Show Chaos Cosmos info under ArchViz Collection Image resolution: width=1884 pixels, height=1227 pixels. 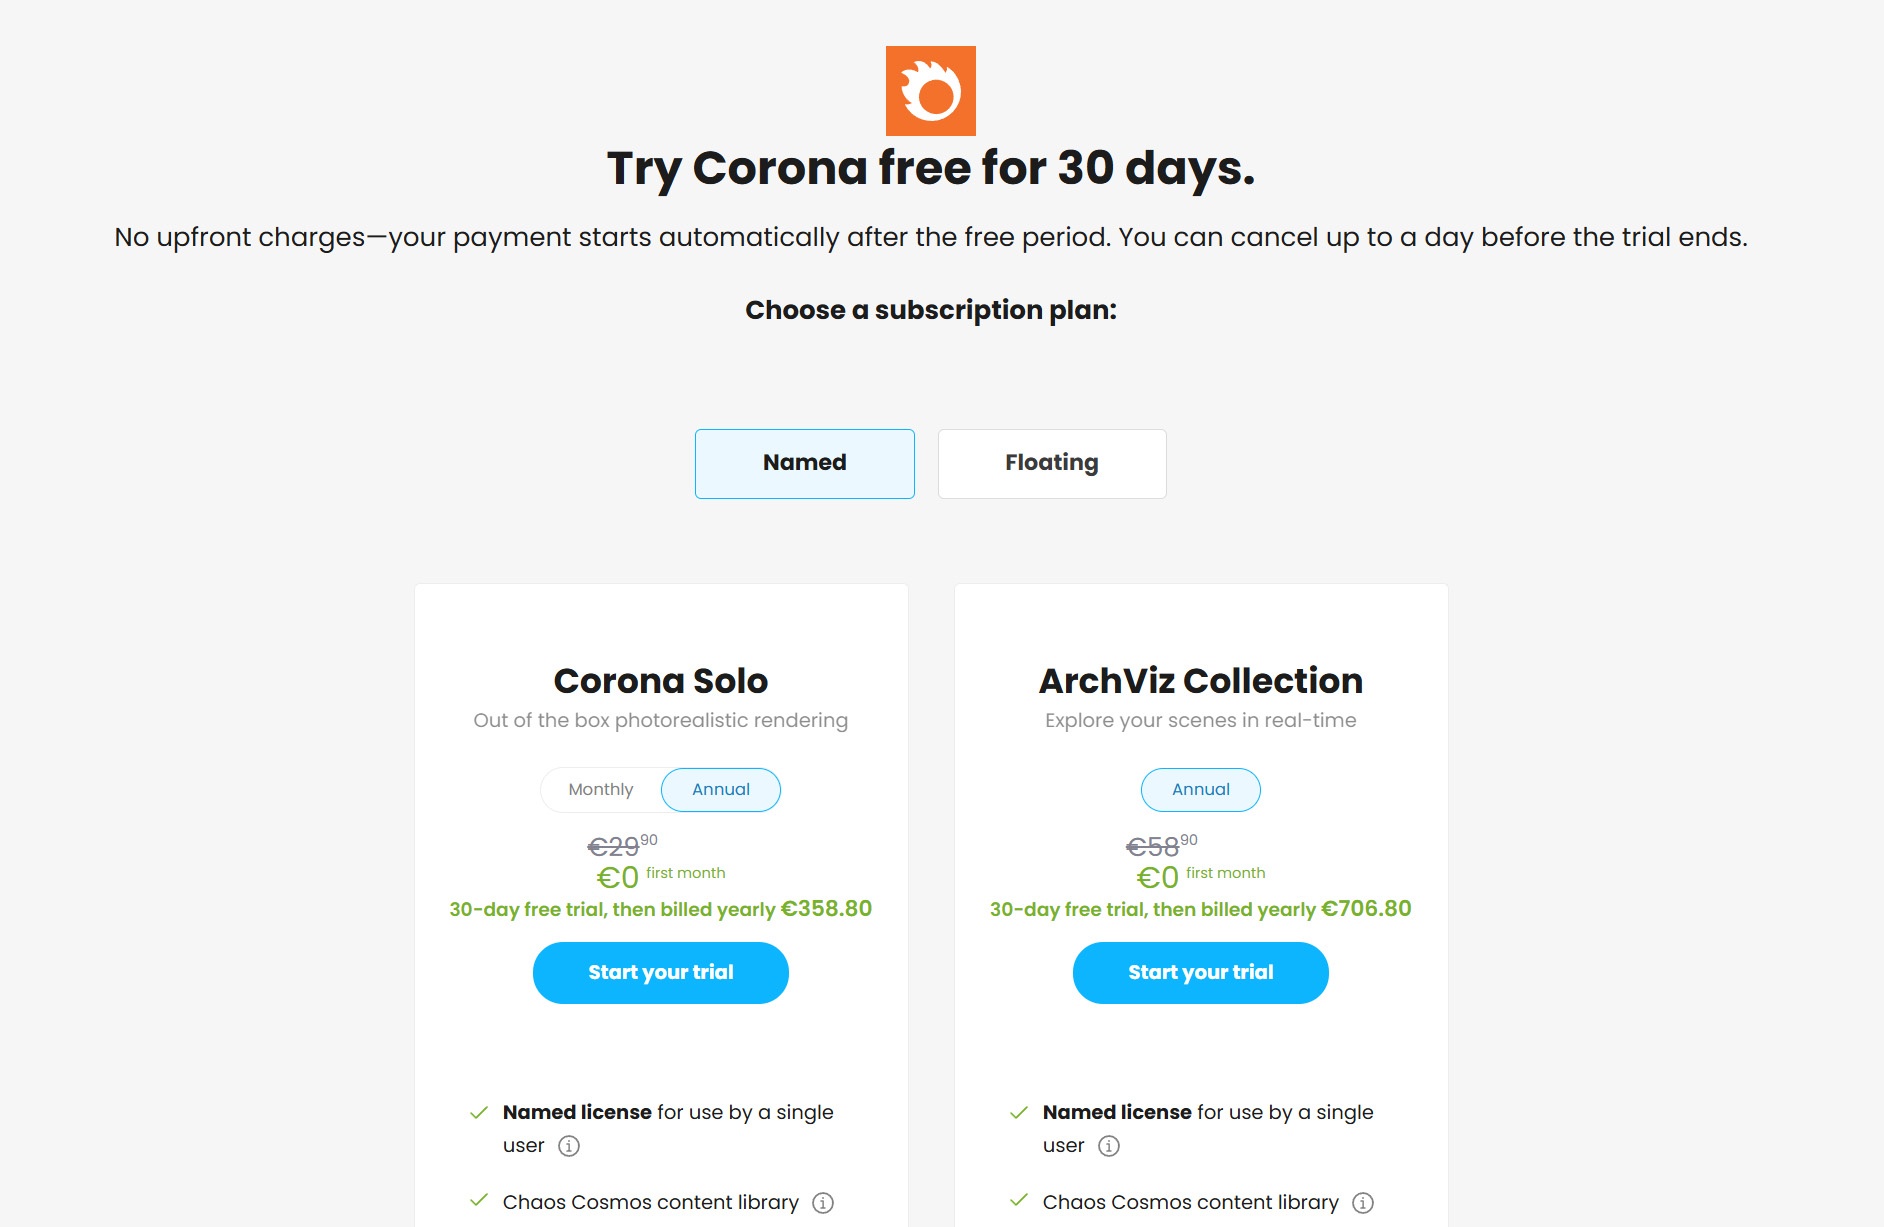point(1363,1203)
